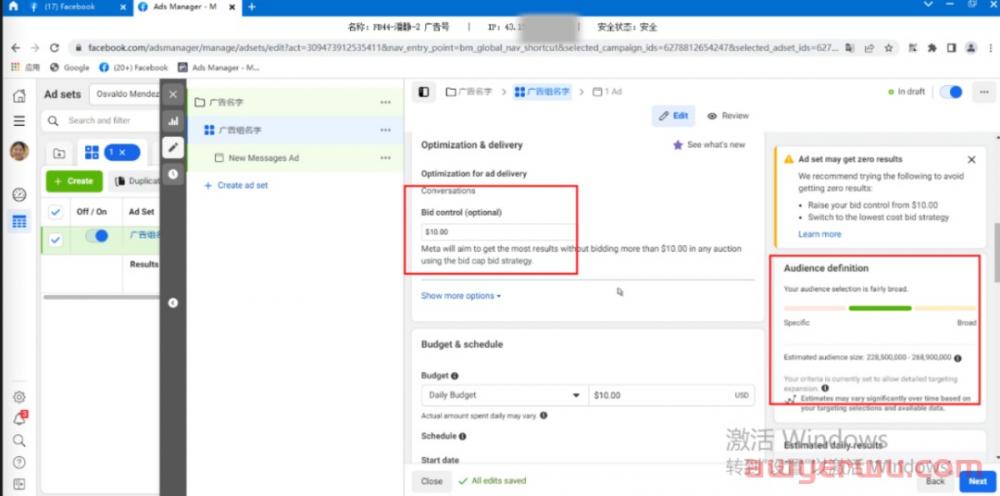Open the charts bar-graph icon in dark strip
Viewport: 1000px width, 496px height.
point(173,120)
